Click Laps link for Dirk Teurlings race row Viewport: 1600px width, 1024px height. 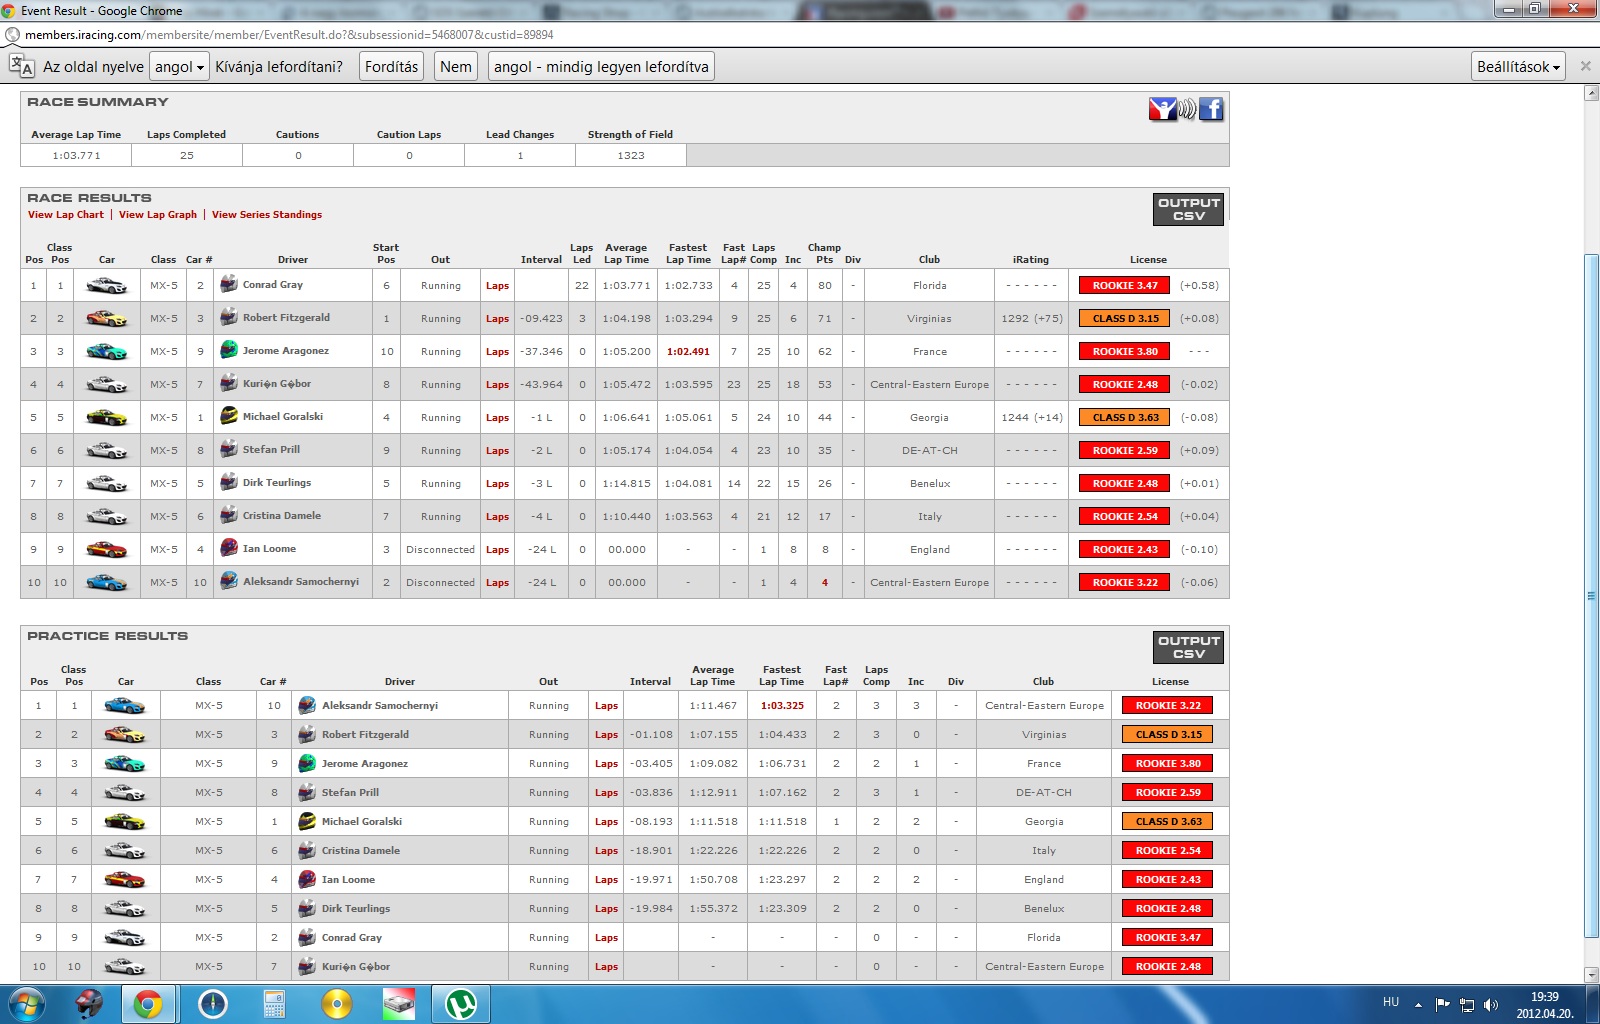pyautogui.click(x=497, y=484)
